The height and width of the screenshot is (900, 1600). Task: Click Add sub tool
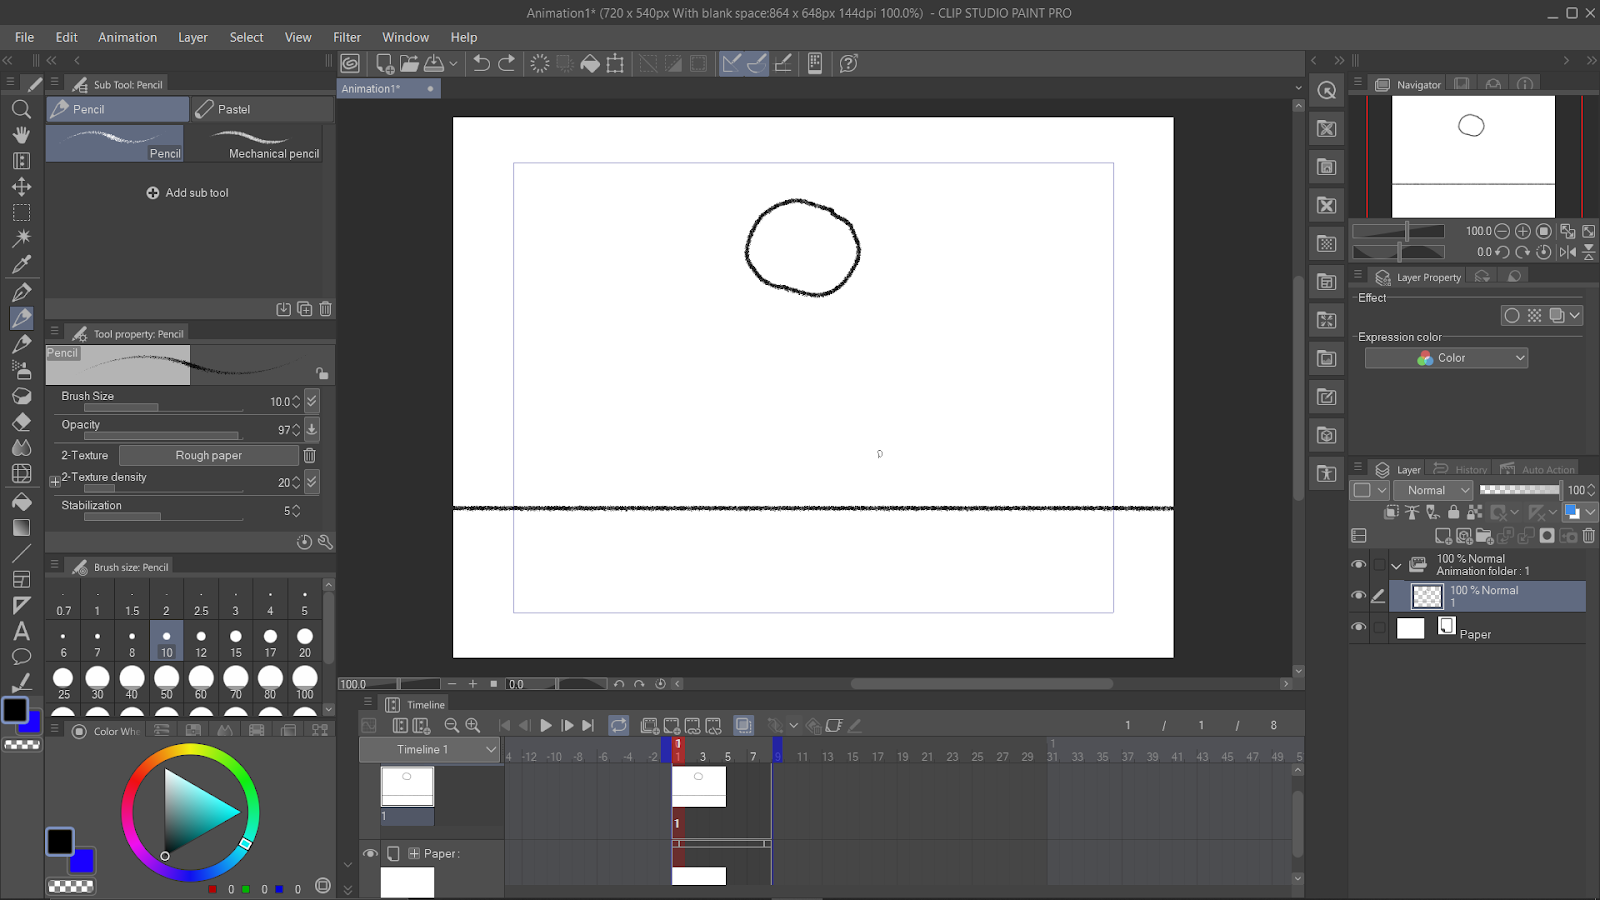[x=188, y=193]
